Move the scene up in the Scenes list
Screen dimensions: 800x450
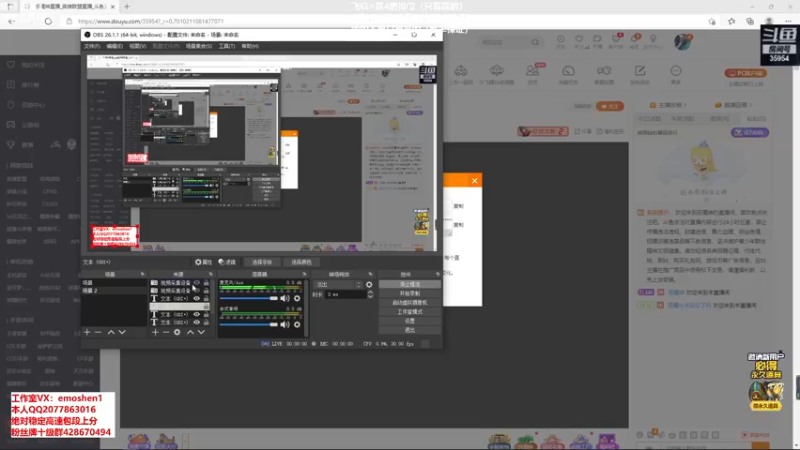click(111, 332)
